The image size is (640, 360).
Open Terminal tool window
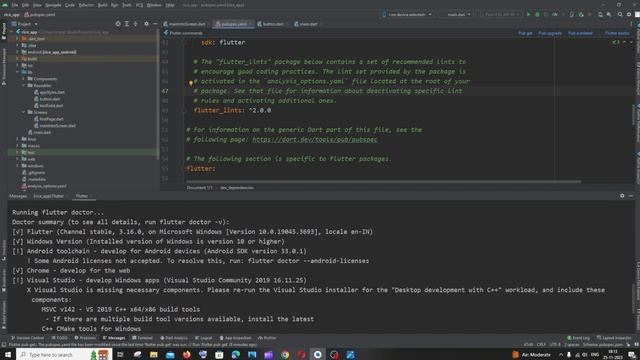point(142,338)
